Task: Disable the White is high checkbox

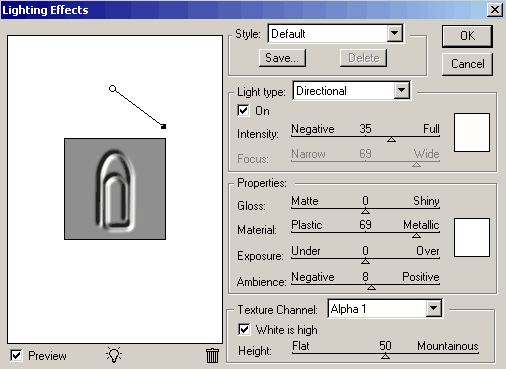Action: [244, 329]
